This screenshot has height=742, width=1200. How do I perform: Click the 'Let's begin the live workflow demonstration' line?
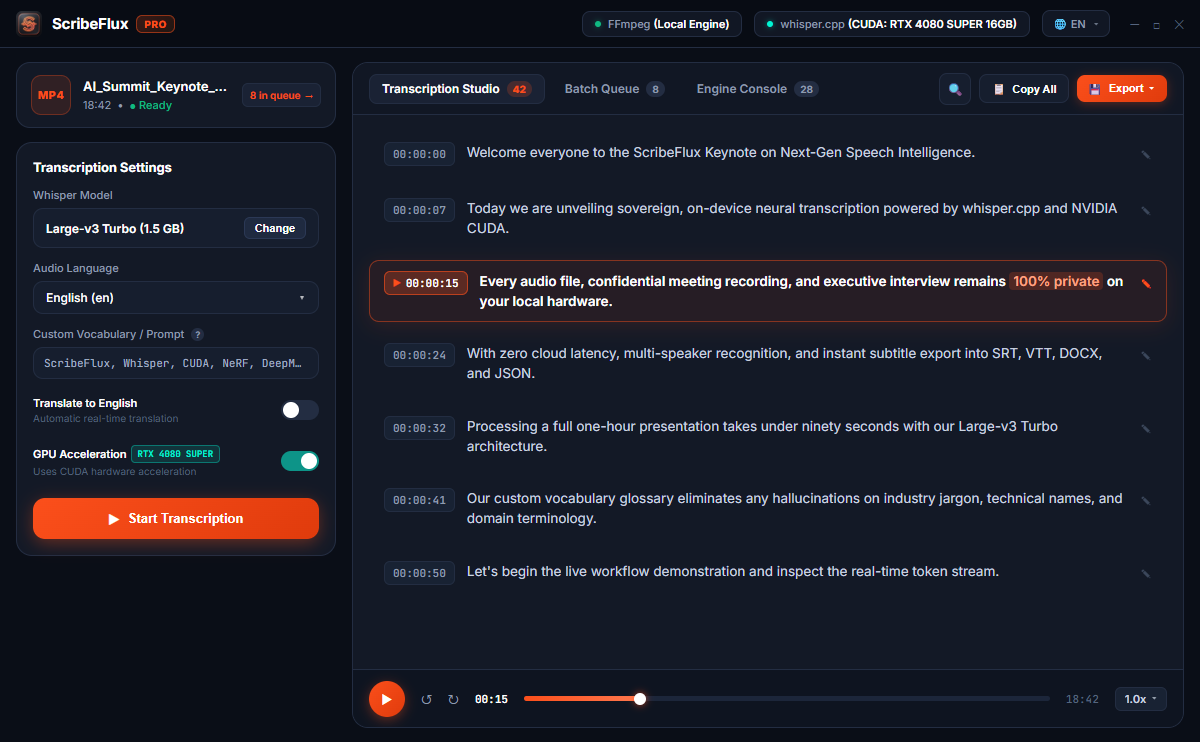coord(733,572)
